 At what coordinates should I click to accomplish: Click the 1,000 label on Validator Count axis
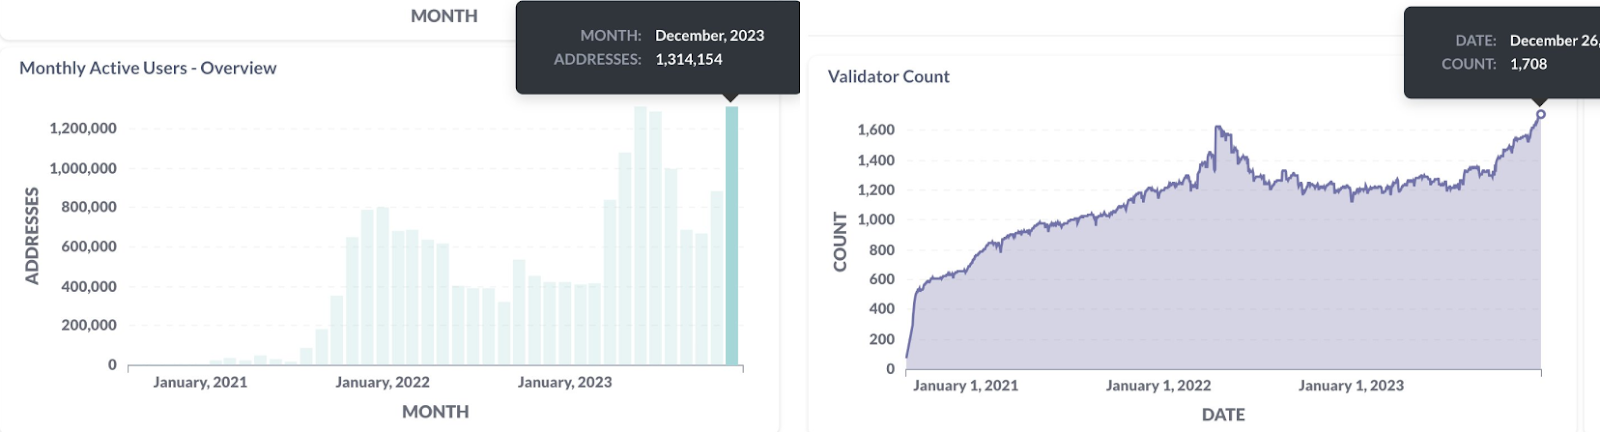(876, 219)
